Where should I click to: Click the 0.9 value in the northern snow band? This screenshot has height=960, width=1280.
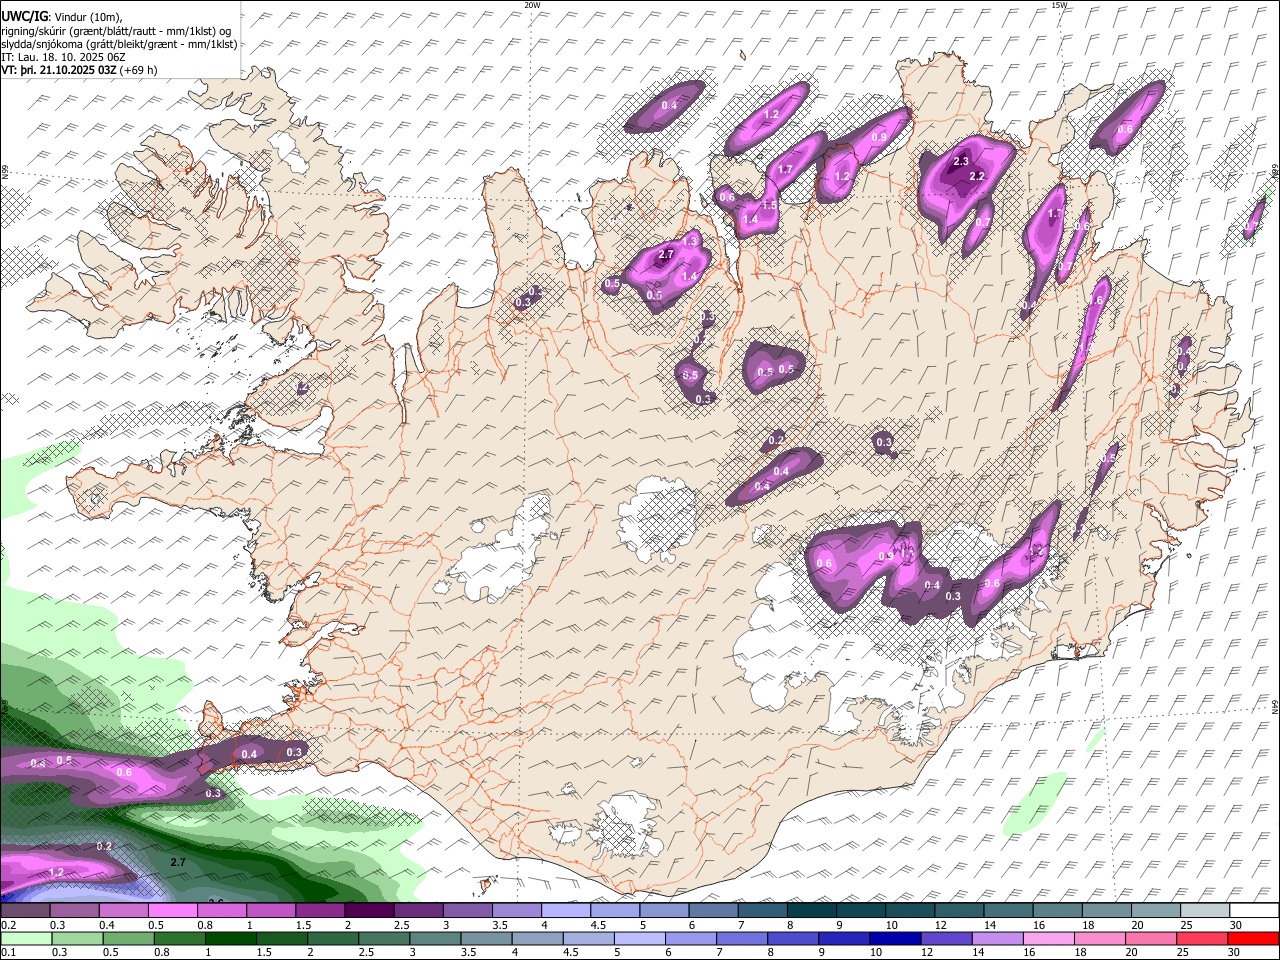coord(880,138)
